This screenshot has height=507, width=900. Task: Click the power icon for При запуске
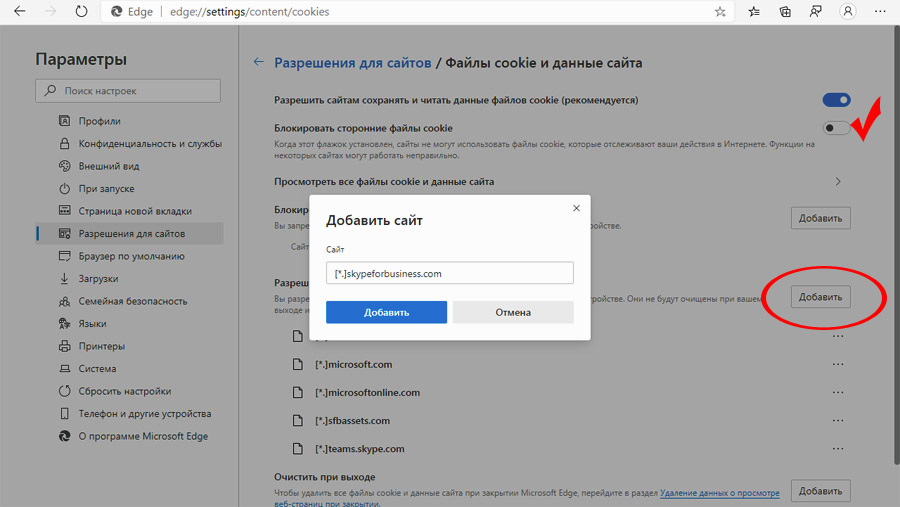64,188
